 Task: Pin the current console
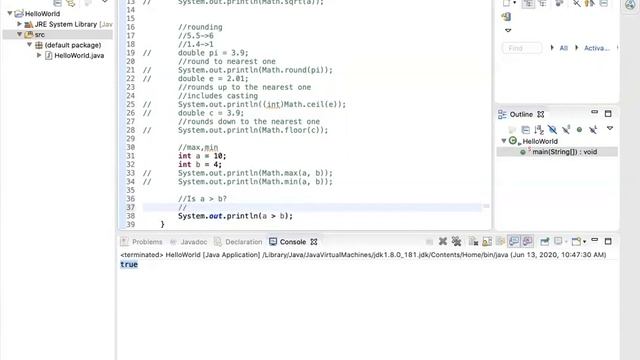[x=544, y=242]
